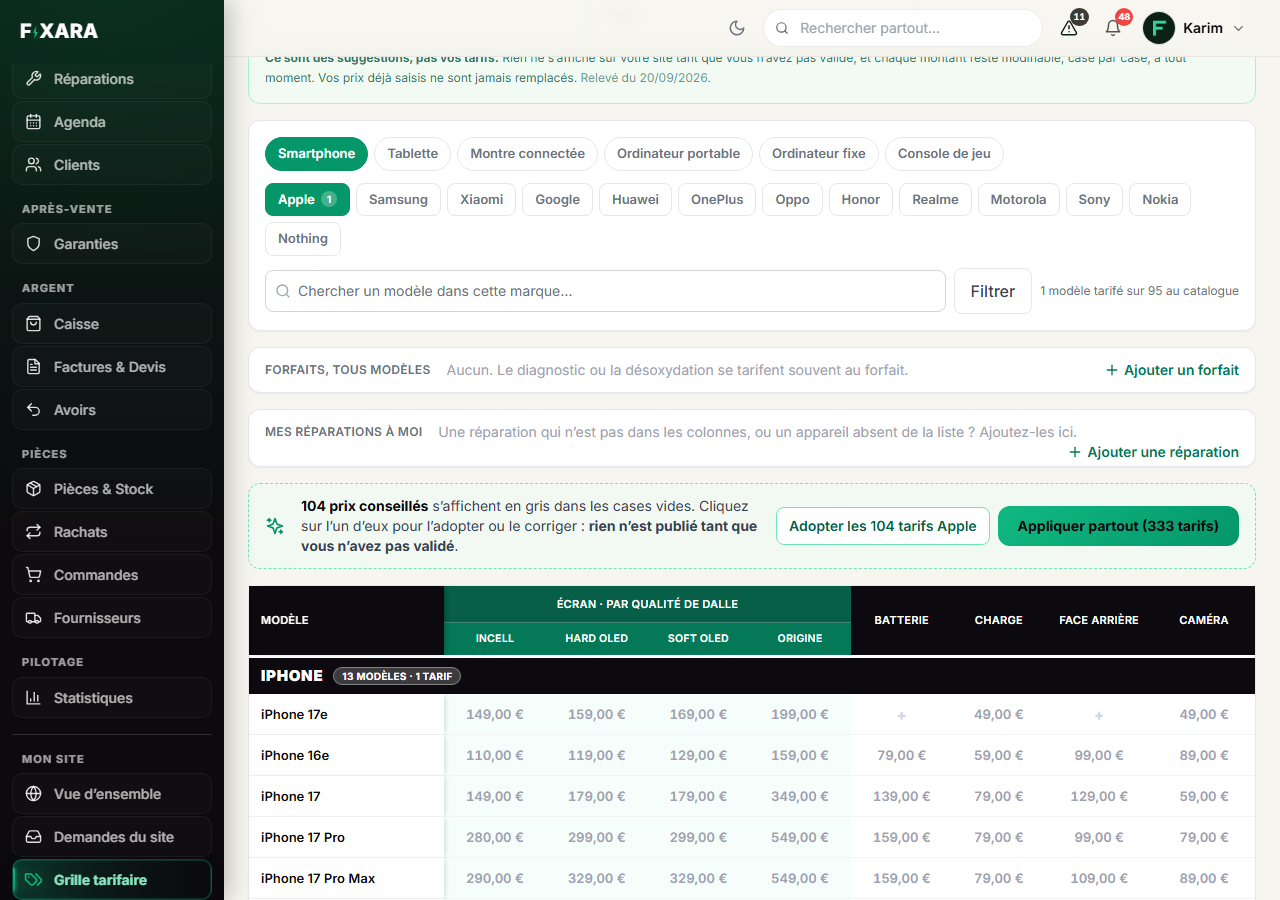The width and height of the screenshot is (1280, 900).
Task: Open Vue d'ensemble in the sidebar
Action: [x=112, y=794]
